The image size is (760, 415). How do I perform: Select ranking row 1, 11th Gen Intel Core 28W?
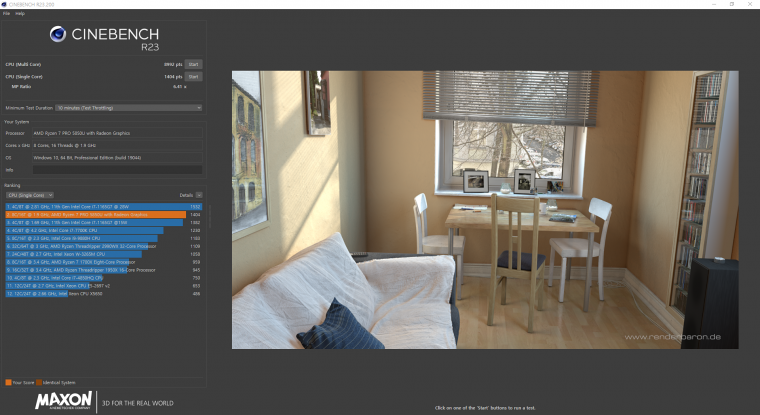103,207
